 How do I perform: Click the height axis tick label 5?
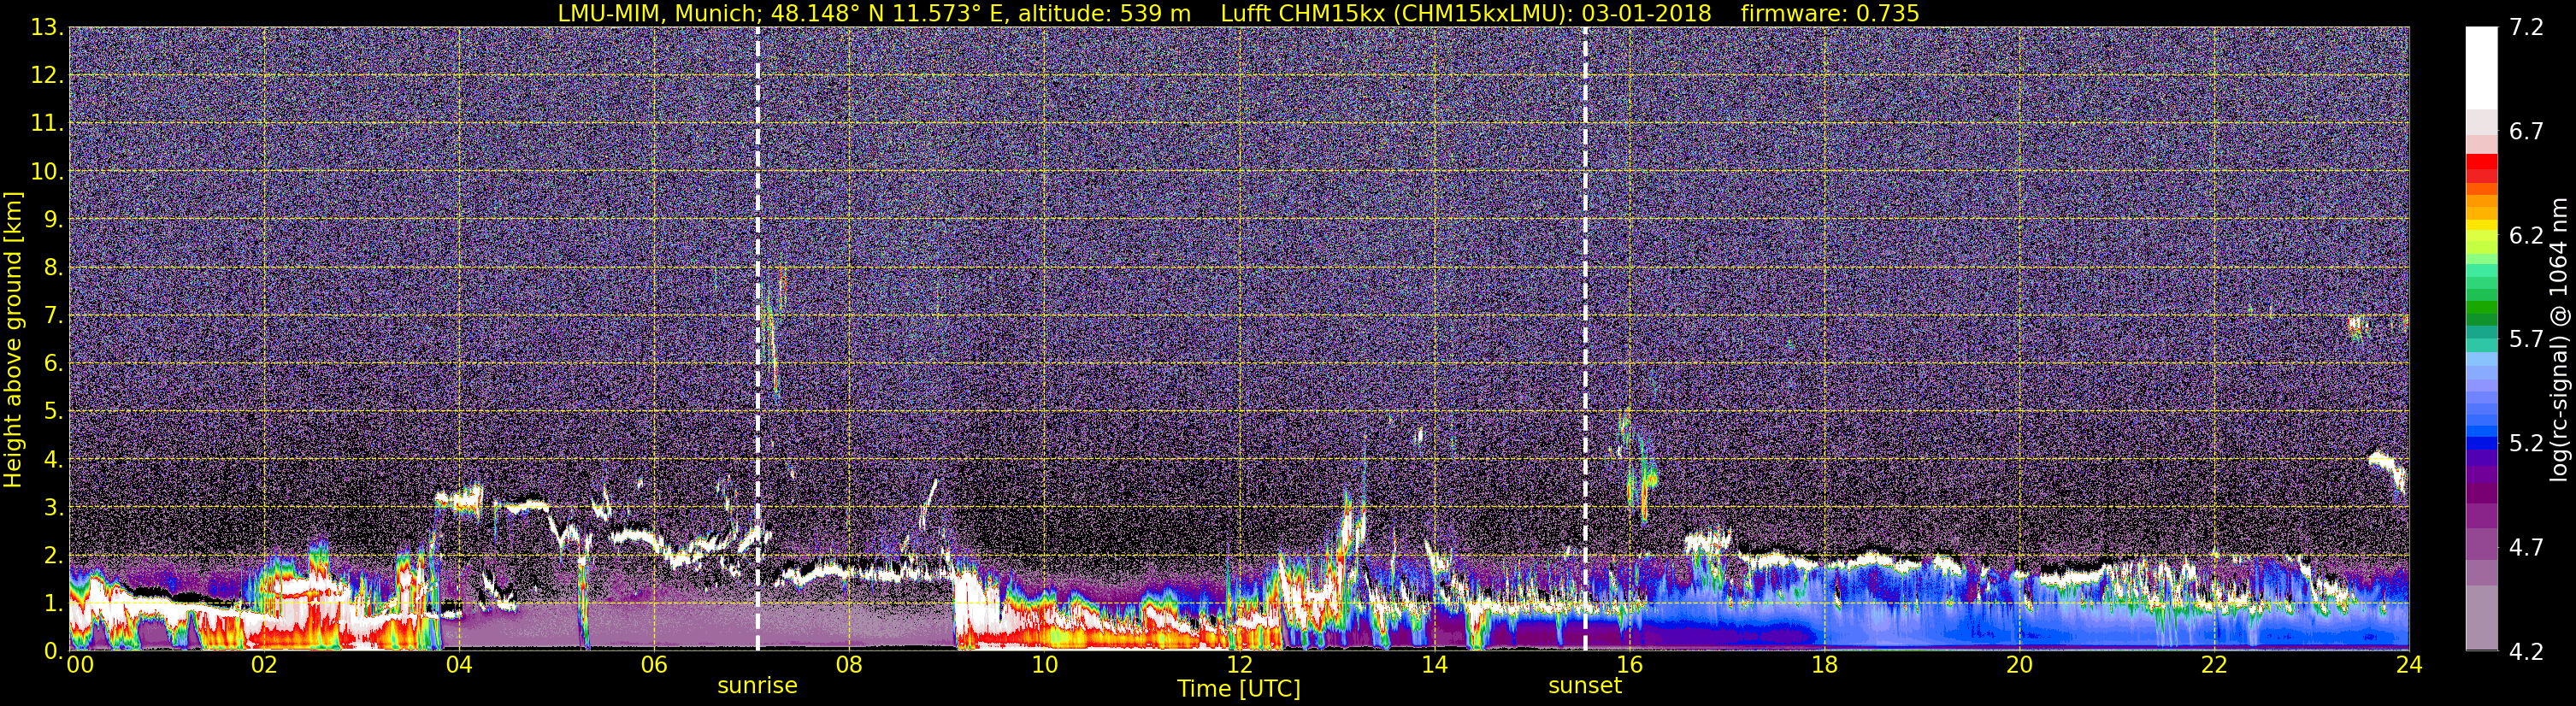[53, 411]
